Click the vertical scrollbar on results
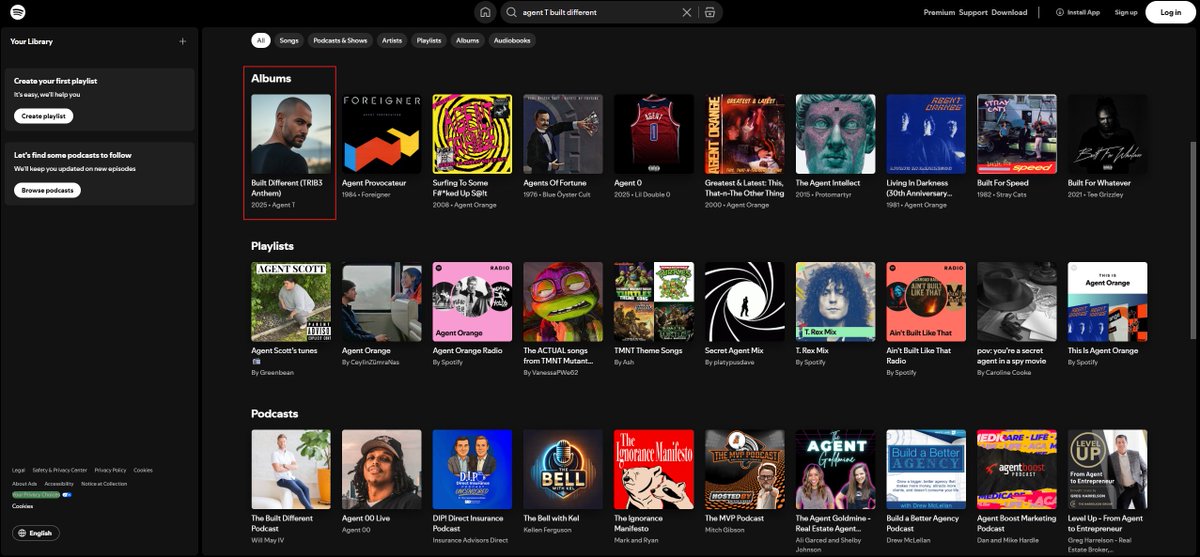This screenshot has width=1200, height=557. [1191, 240]
